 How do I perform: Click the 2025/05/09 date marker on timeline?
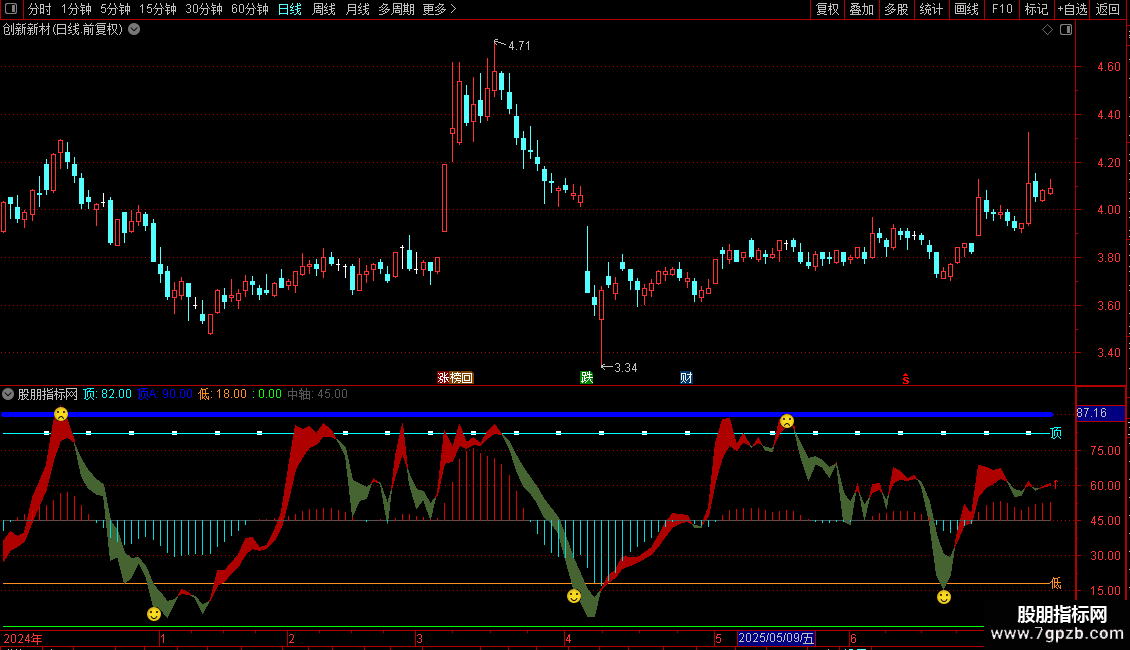pos(776,638)
